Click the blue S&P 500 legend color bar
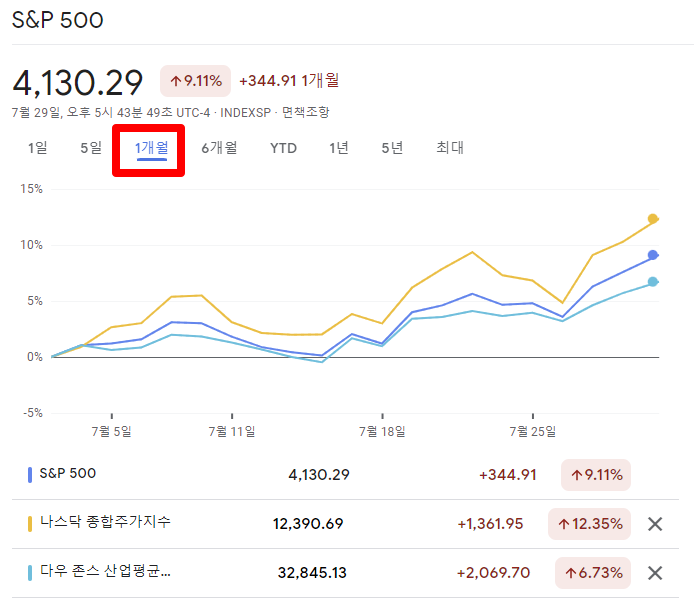The height and width of the screenshot is (605, 694). pyautogui.click(x=30, y=475)
